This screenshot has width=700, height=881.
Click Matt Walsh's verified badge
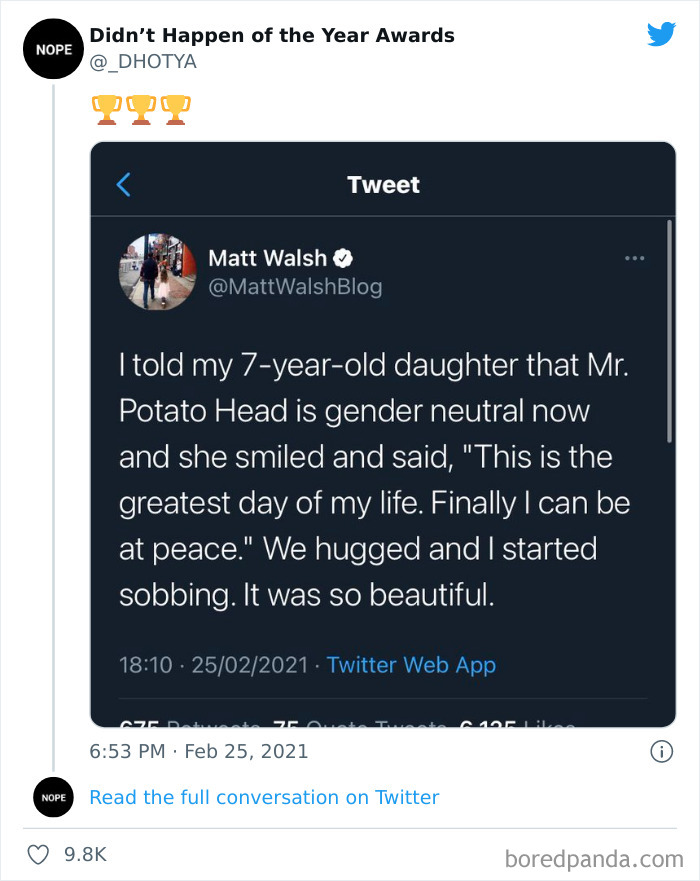click(343, 258)
